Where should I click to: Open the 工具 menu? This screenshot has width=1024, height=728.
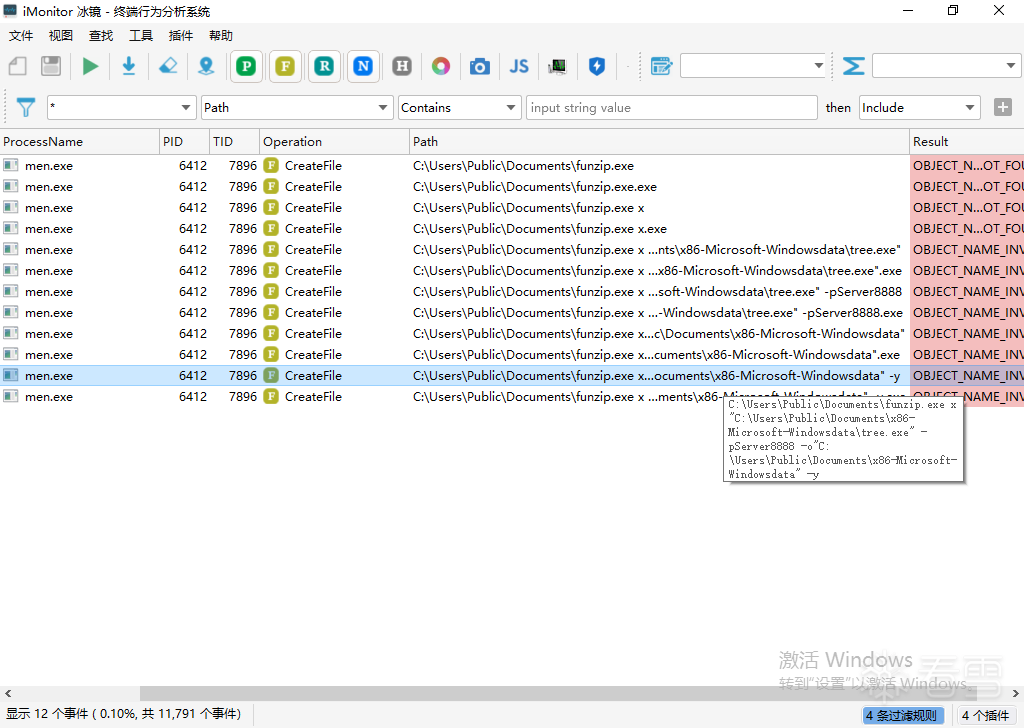point(140,35)
